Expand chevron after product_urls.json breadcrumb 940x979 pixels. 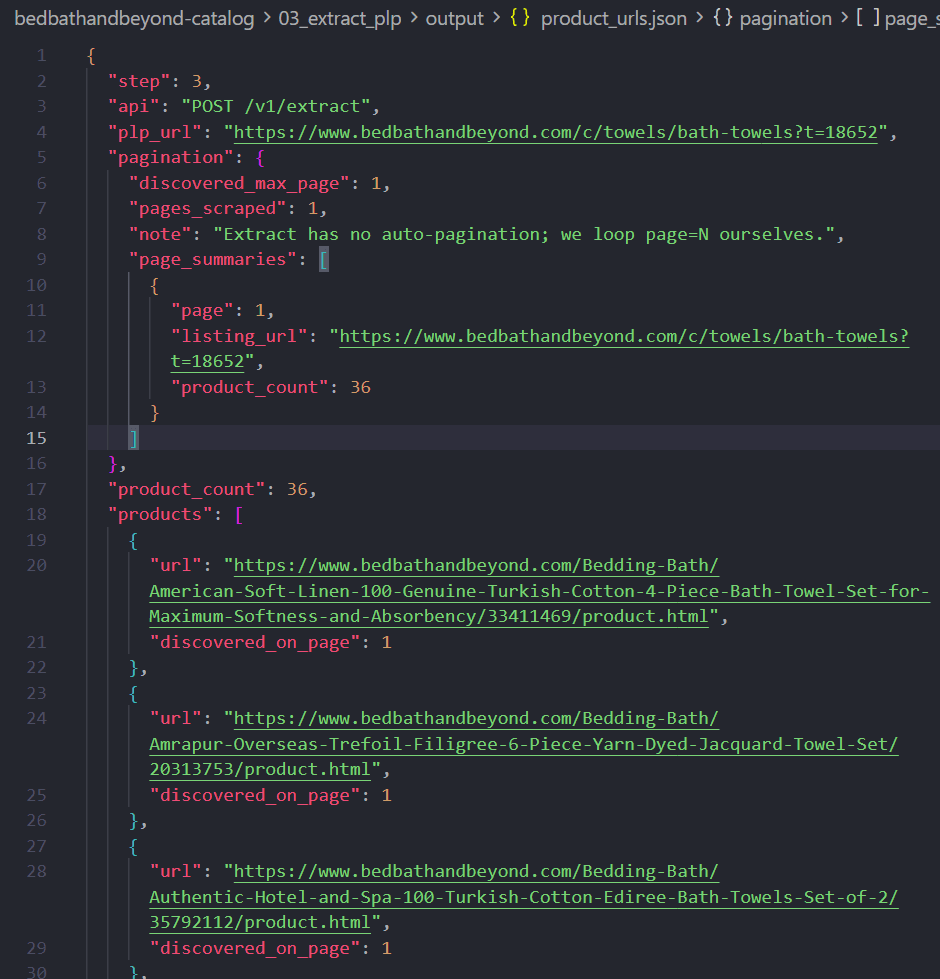[700, 18]
